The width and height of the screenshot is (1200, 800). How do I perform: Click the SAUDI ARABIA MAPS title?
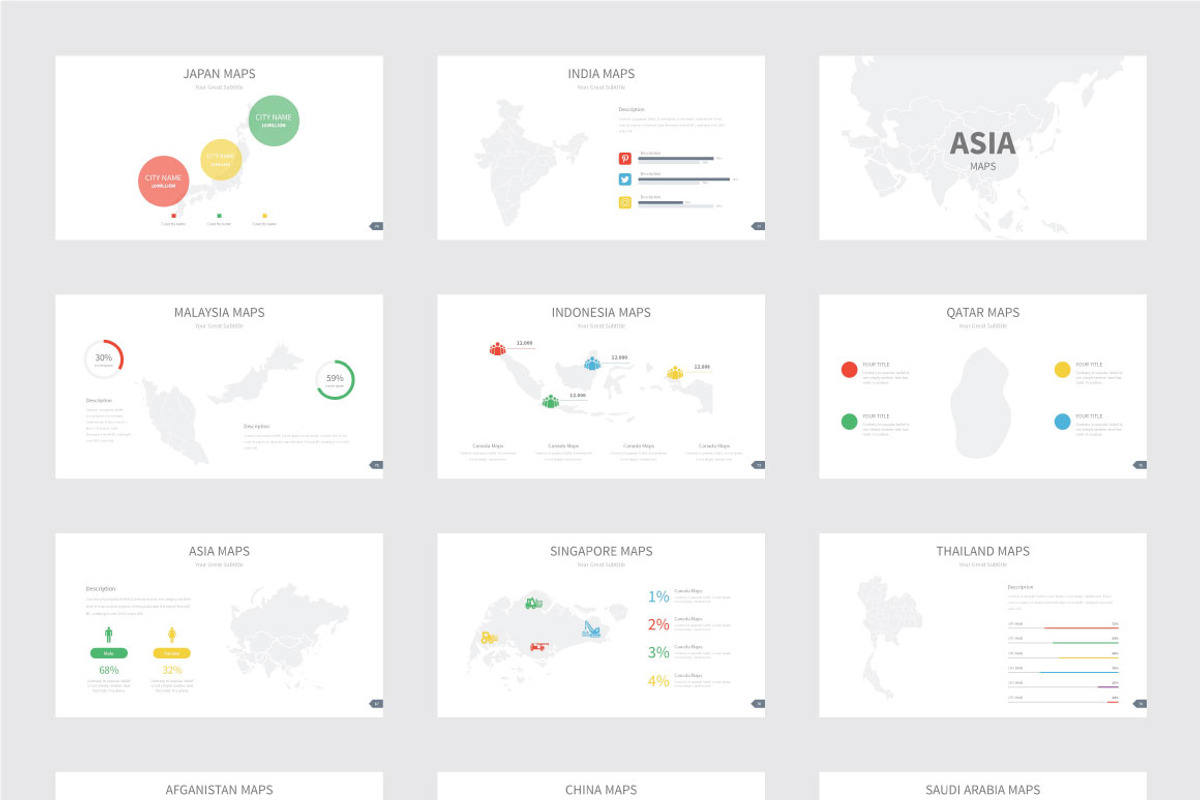[x=983, y=790]
